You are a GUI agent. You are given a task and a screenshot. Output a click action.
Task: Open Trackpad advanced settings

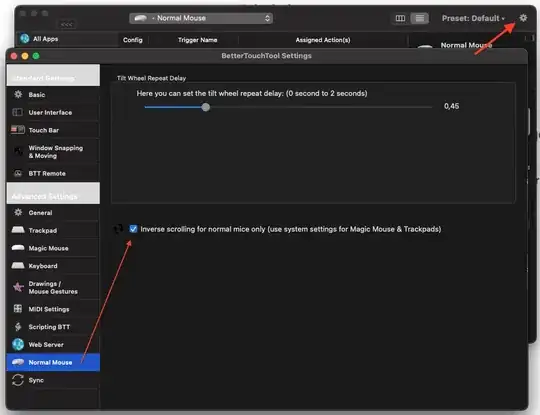(x=53, y=230)
